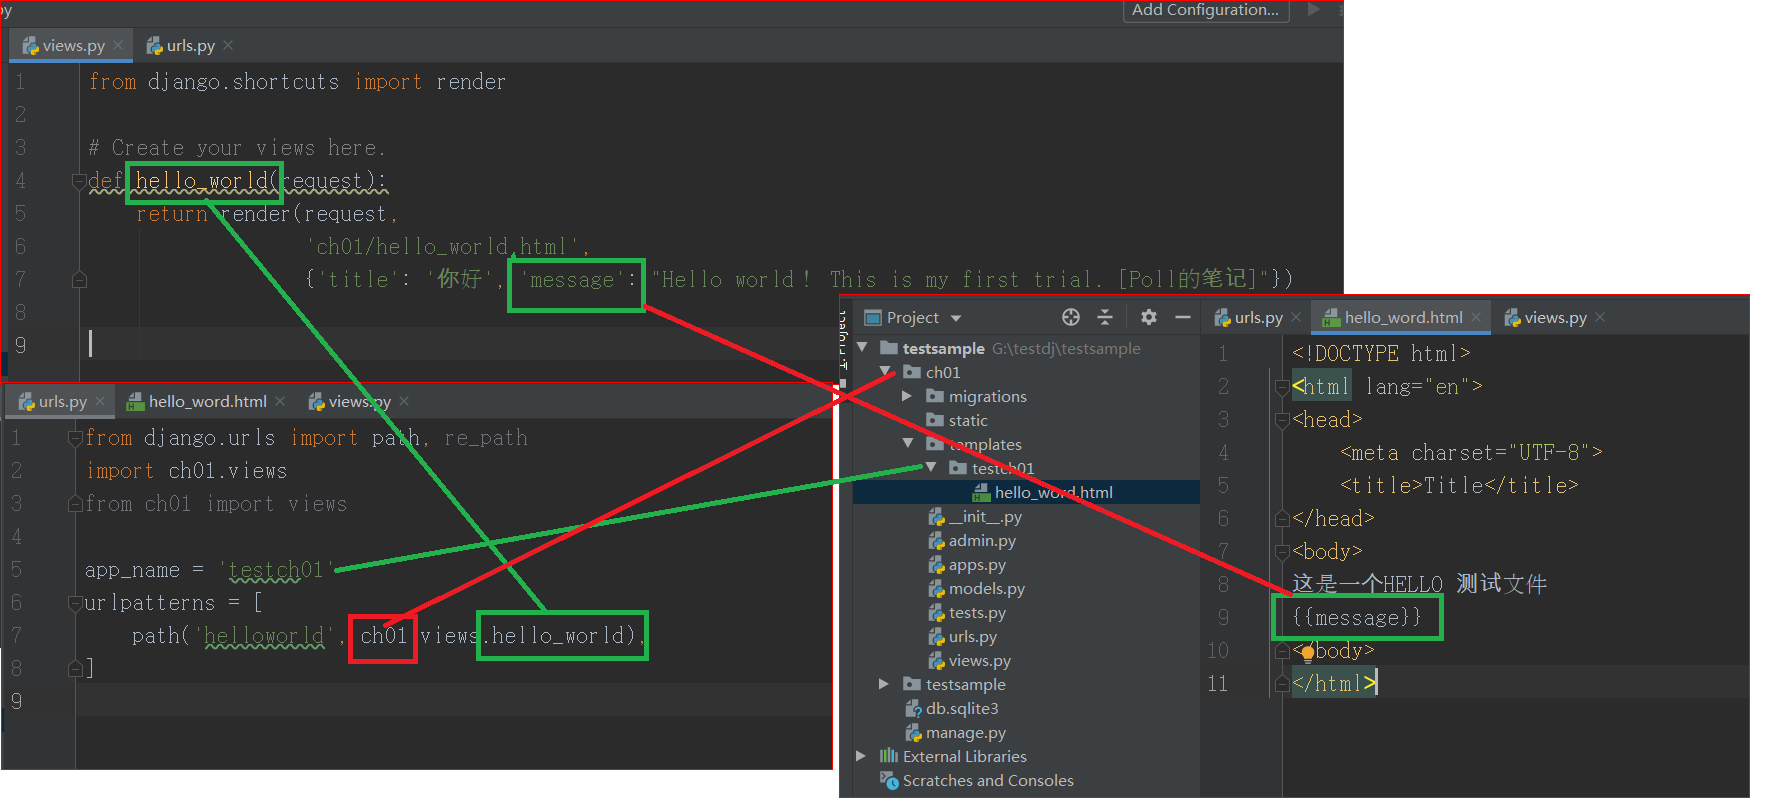
Task: Fold the head tag in hello_word.html
Action: click(1282, 420)
